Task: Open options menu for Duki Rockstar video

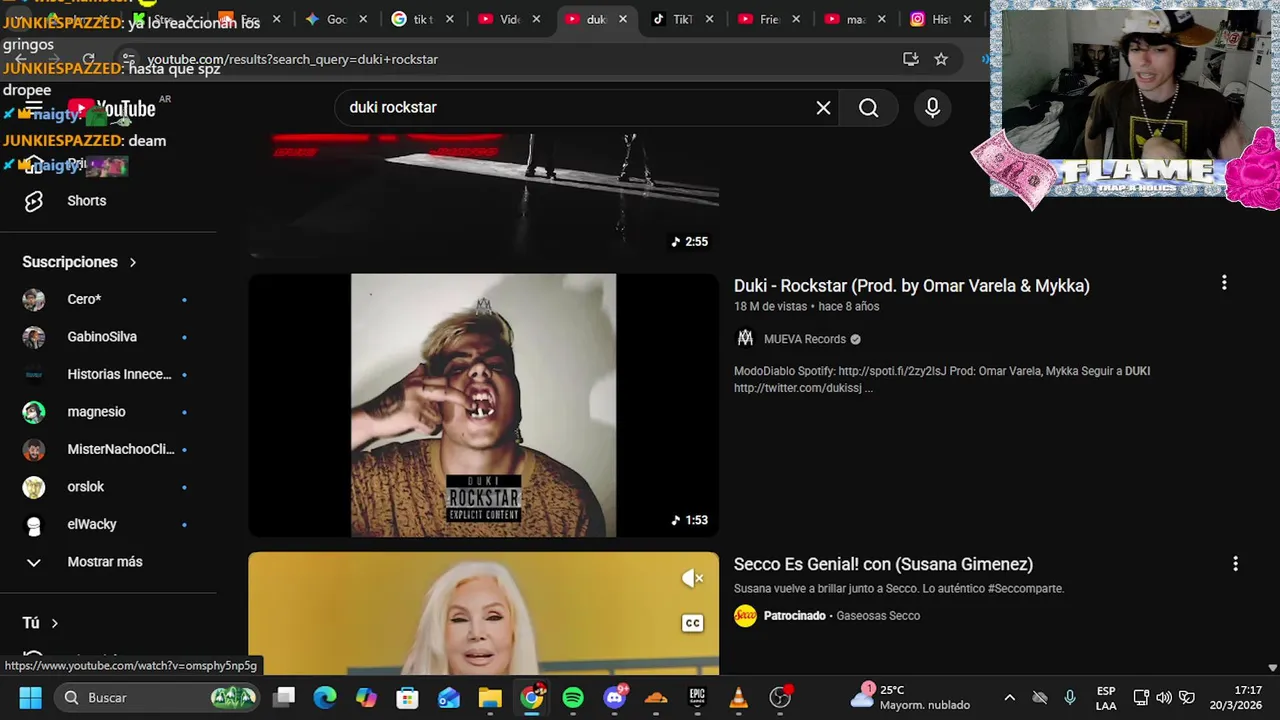Action: tap(1224, 283)
